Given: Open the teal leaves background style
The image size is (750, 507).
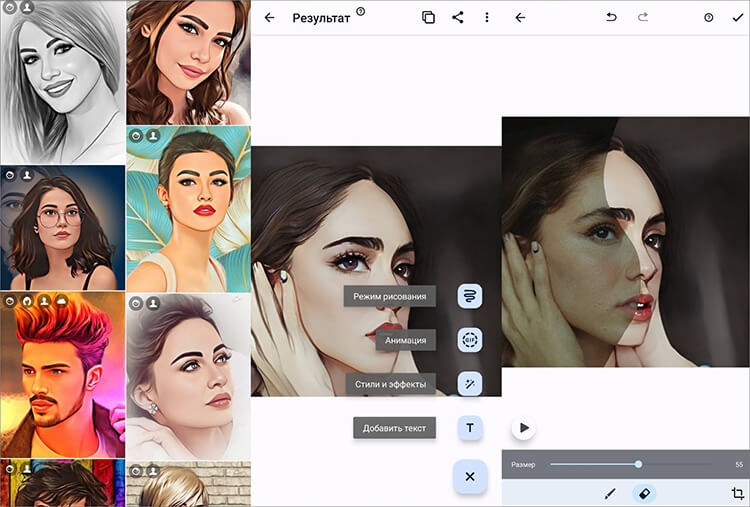Looking at the screenshot, I should [x=188, y=209].
